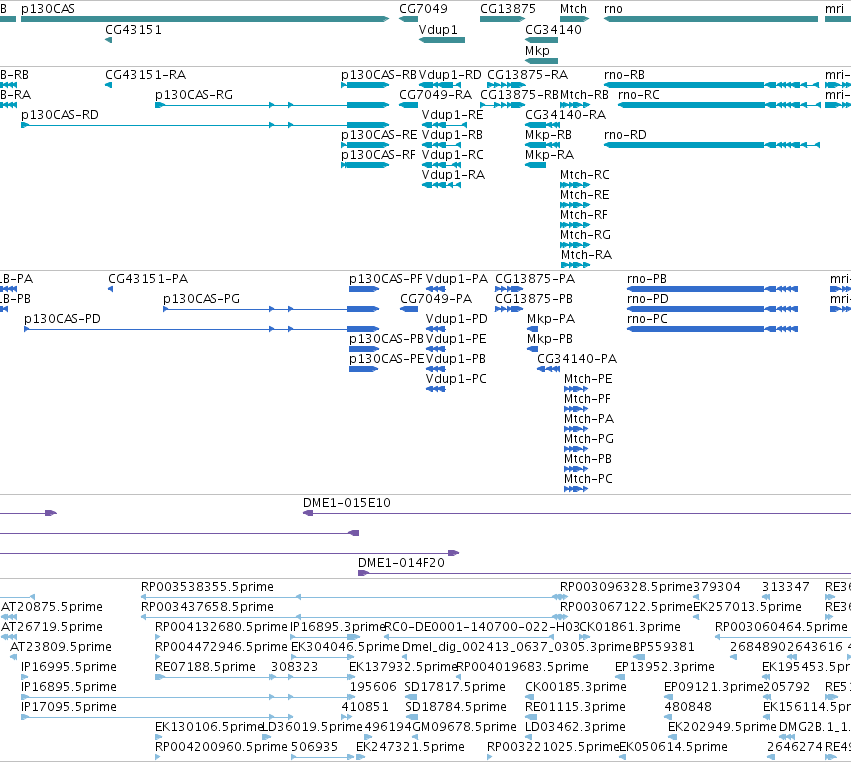
Task: Click EST EK202949.5prime
Action: 722,727
